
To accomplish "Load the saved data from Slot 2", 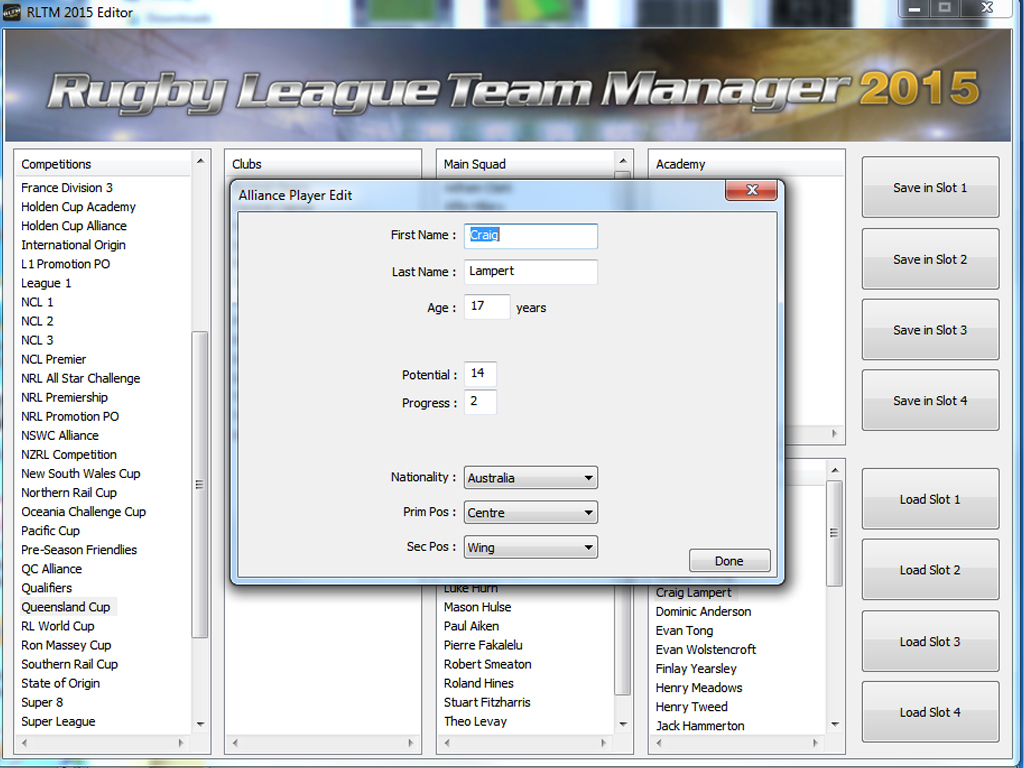I will 929,569.
